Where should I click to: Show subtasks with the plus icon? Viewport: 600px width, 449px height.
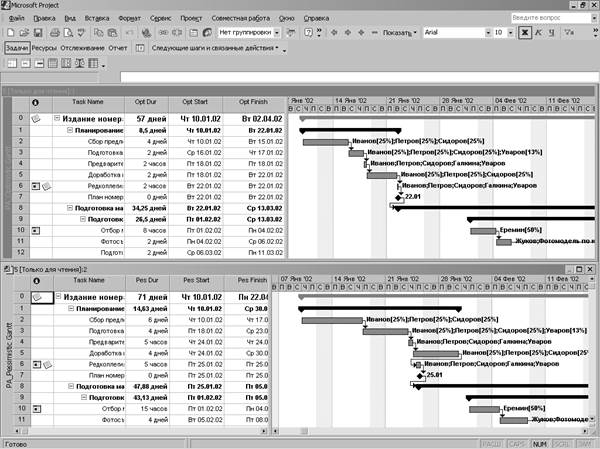click(x=361, y=33)
